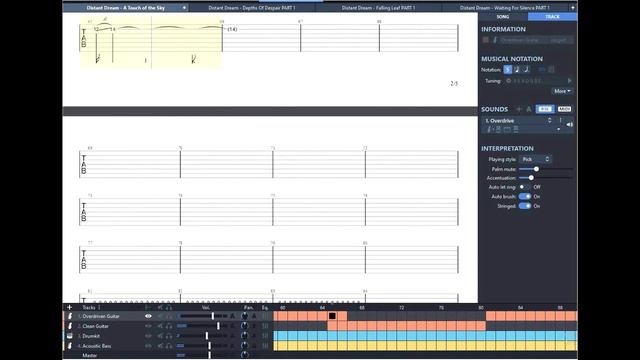Screen dimensions: 640x360
Task: Select the slash notation icon
Action: click(x=527, y=69)
